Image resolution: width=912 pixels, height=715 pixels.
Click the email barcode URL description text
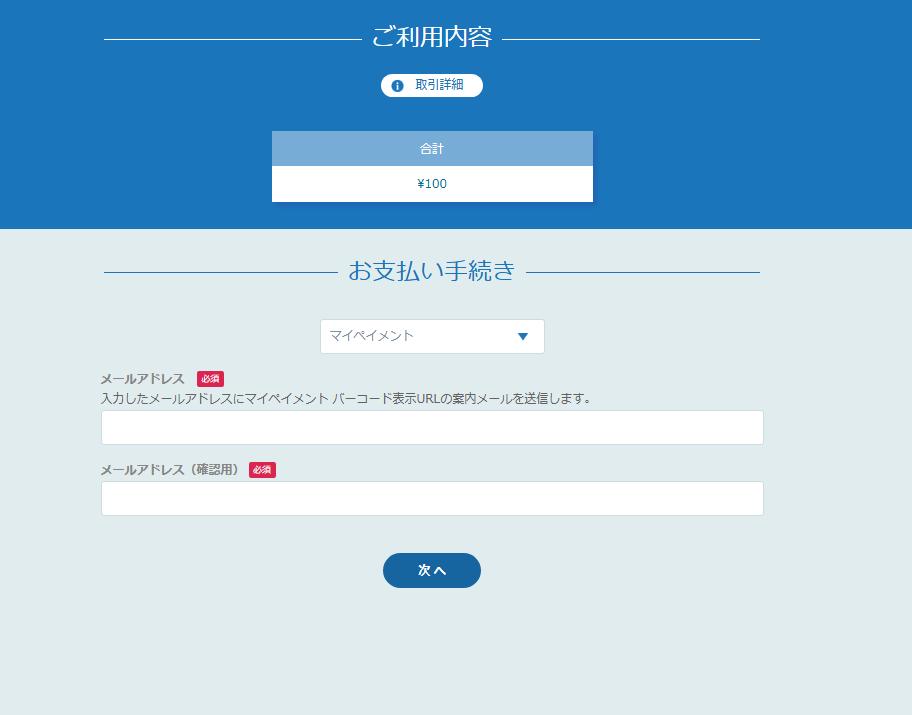click(346, 398)
